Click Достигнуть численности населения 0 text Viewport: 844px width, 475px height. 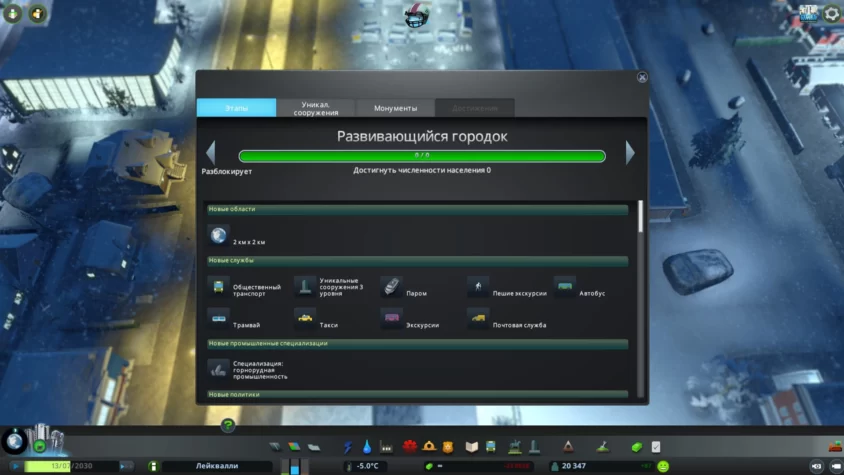(422, 170)
